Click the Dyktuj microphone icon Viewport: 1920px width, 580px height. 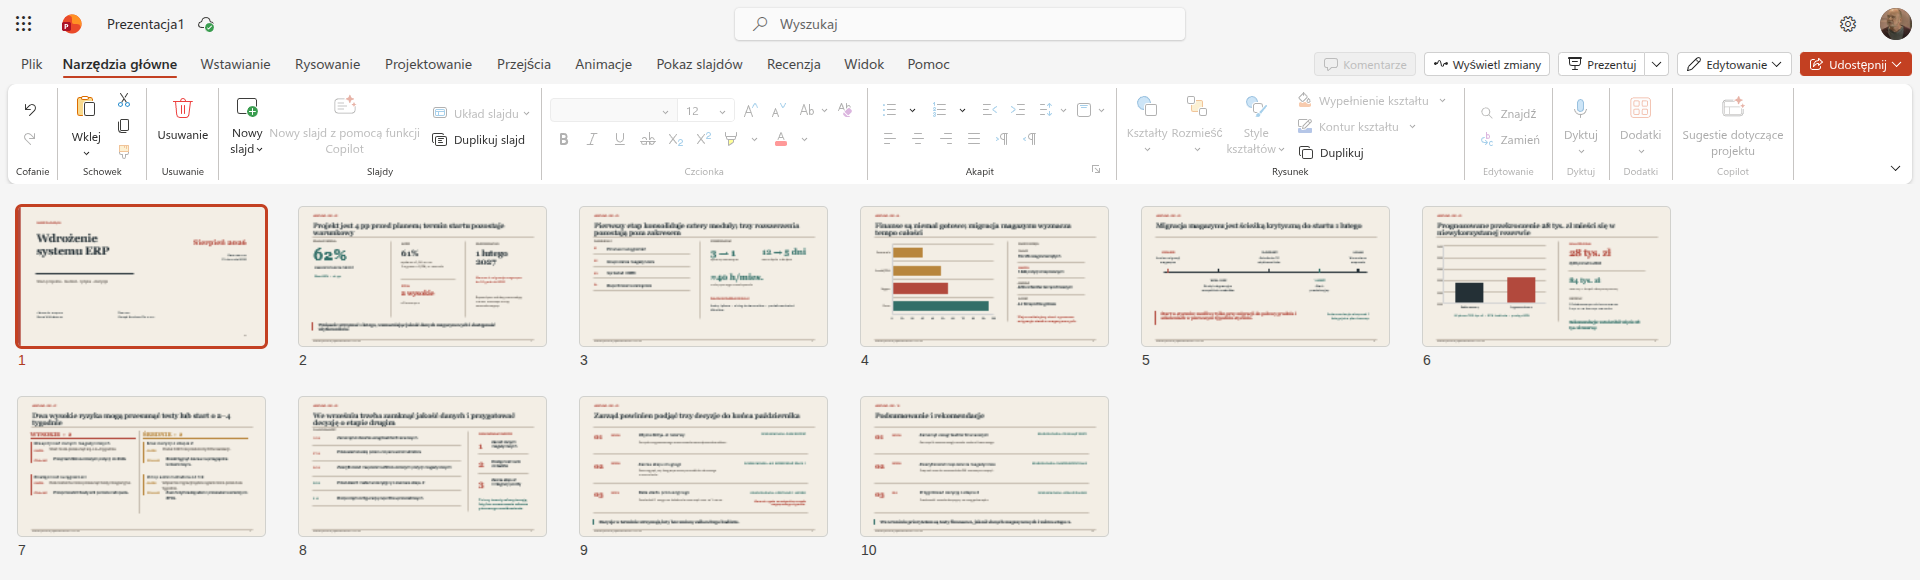tap(1581, 108)
